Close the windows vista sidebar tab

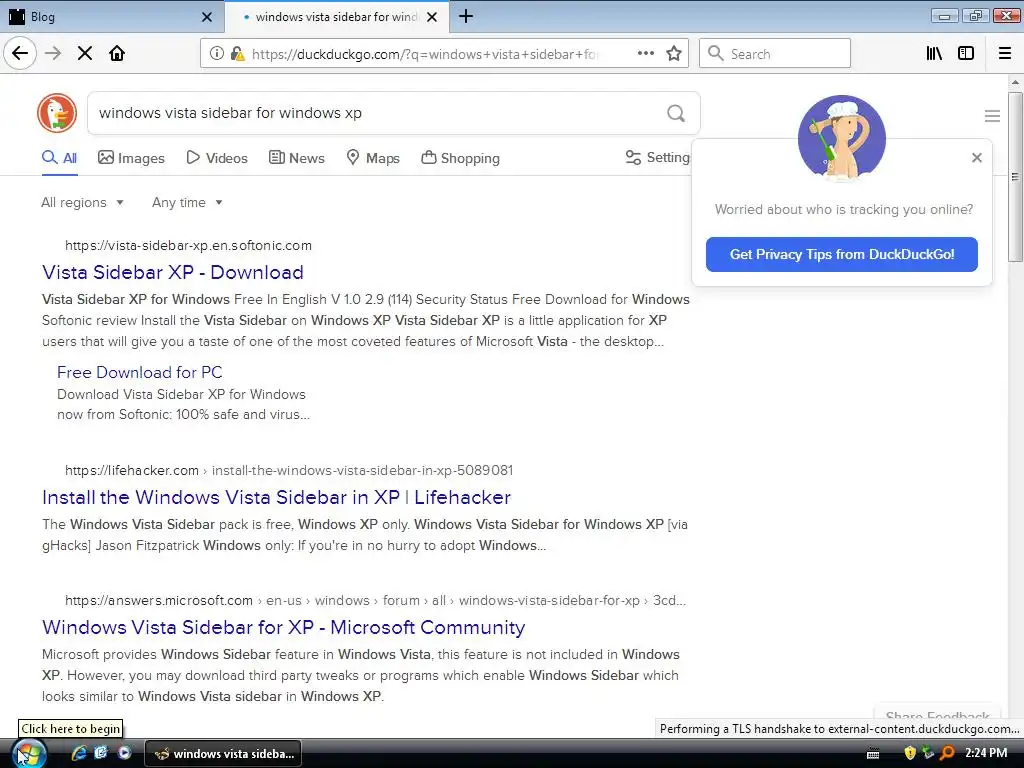tap(432, 17)
